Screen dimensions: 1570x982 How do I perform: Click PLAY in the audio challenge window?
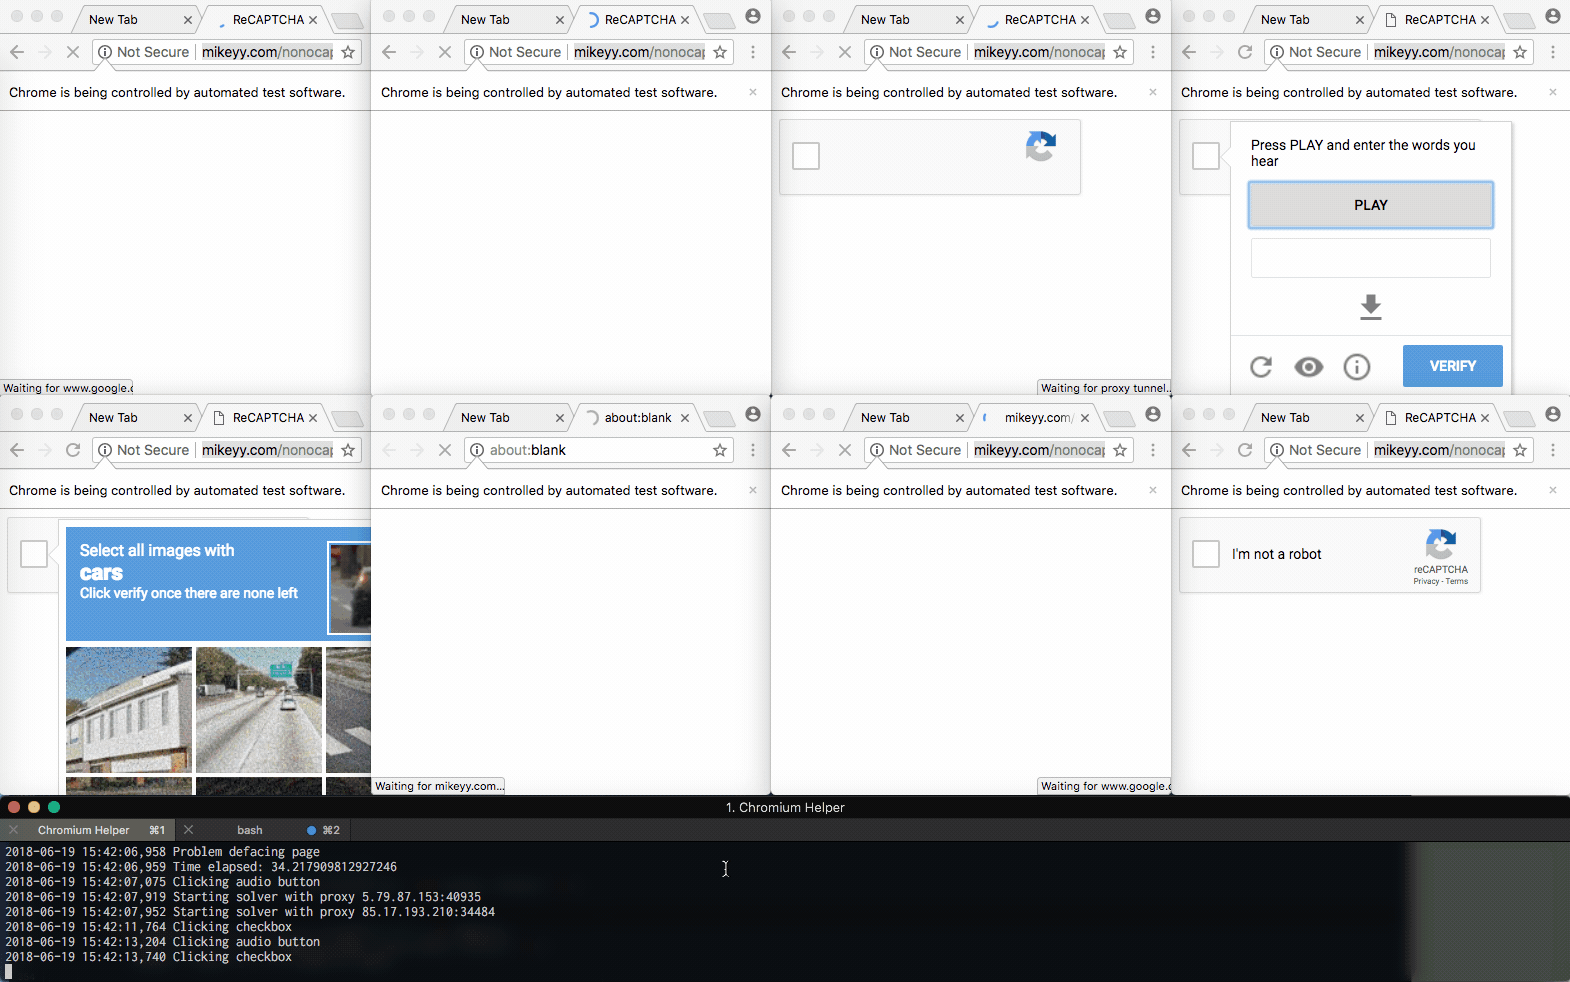click(x=1370, y=205)
